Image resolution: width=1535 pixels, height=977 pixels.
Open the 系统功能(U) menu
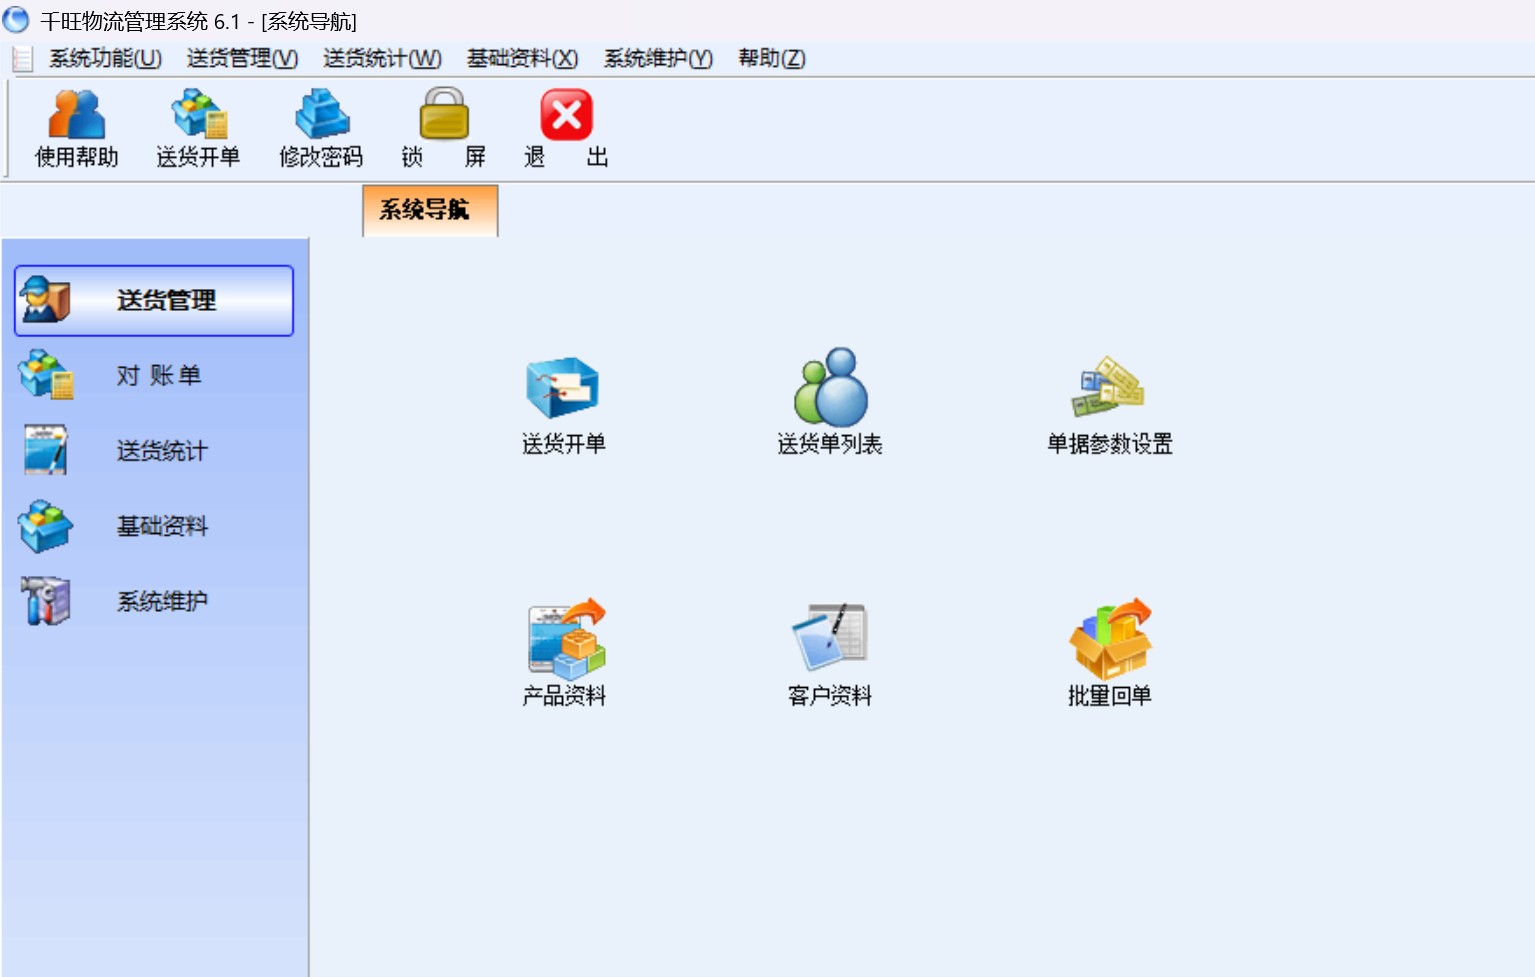(x=105, y=59)
